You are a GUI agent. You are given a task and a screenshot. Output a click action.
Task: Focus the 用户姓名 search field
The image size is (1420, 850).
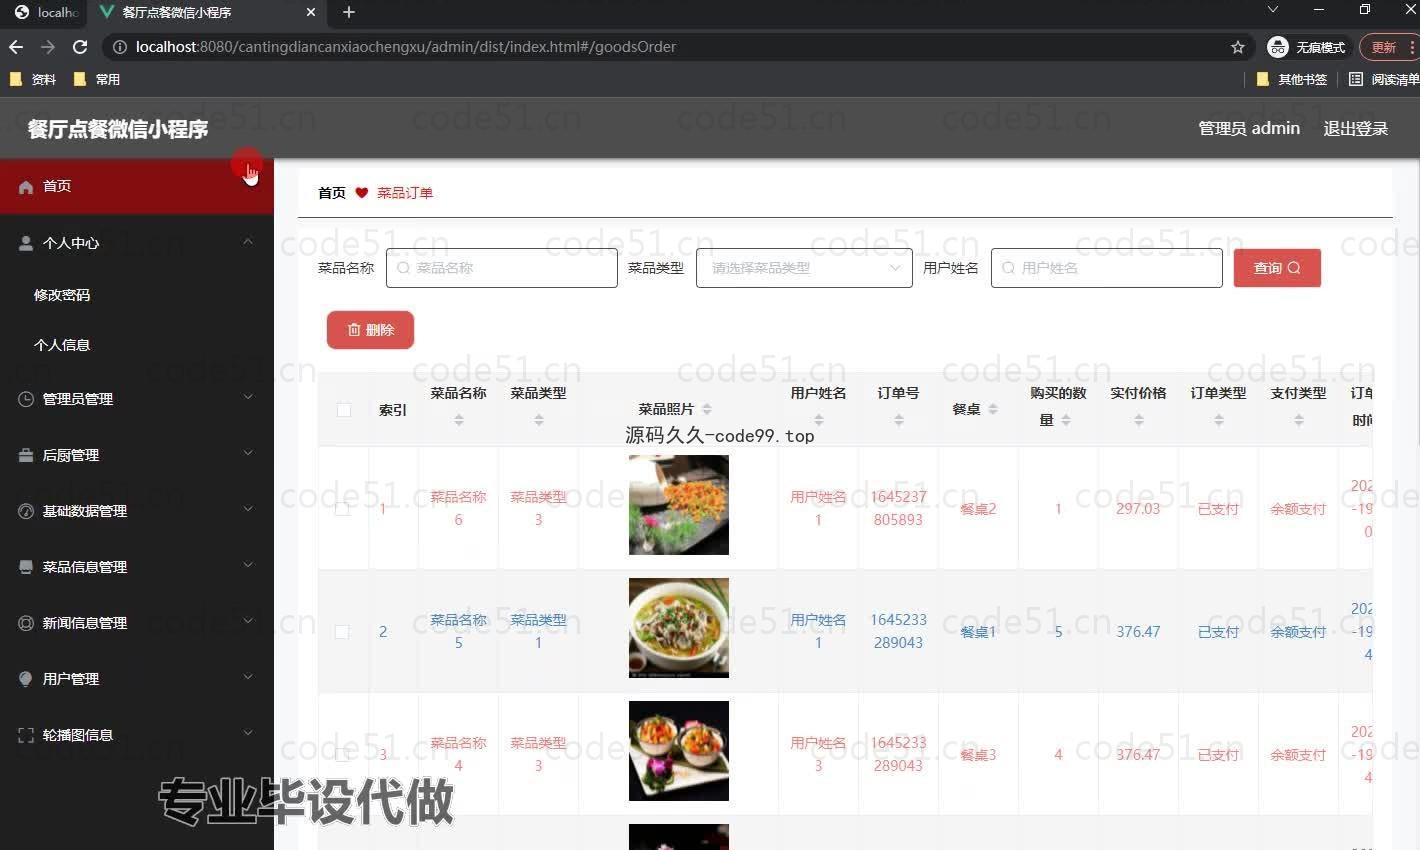pos(1107,268)
